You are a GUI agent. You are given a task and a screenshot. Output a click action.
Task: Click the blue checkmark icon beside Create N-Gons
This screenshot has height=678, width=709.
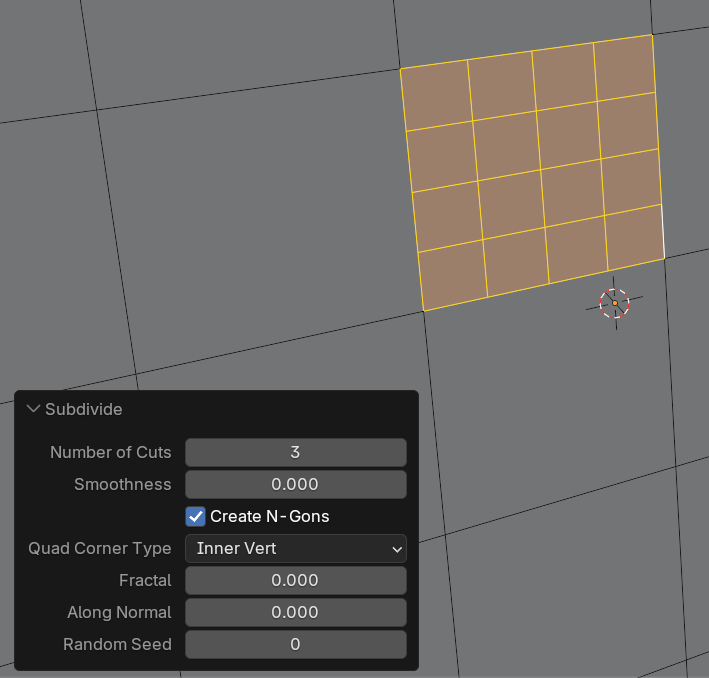click(x=195, y=517)
